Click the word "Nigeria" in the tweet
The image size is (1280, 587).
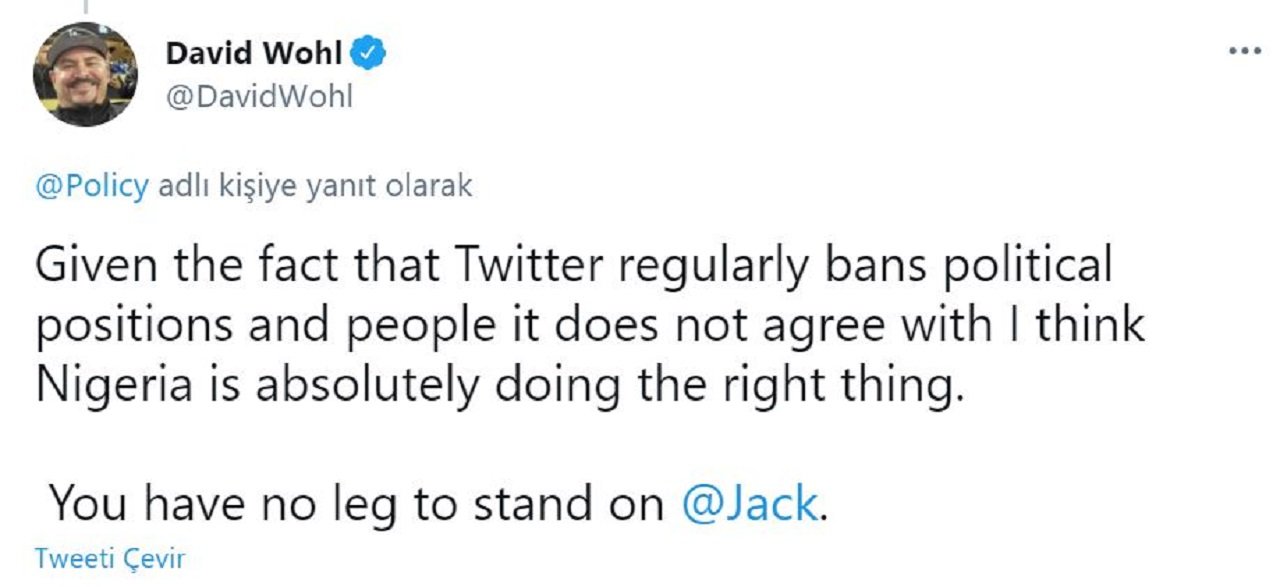pyautogui.click(x=113, y=386)
